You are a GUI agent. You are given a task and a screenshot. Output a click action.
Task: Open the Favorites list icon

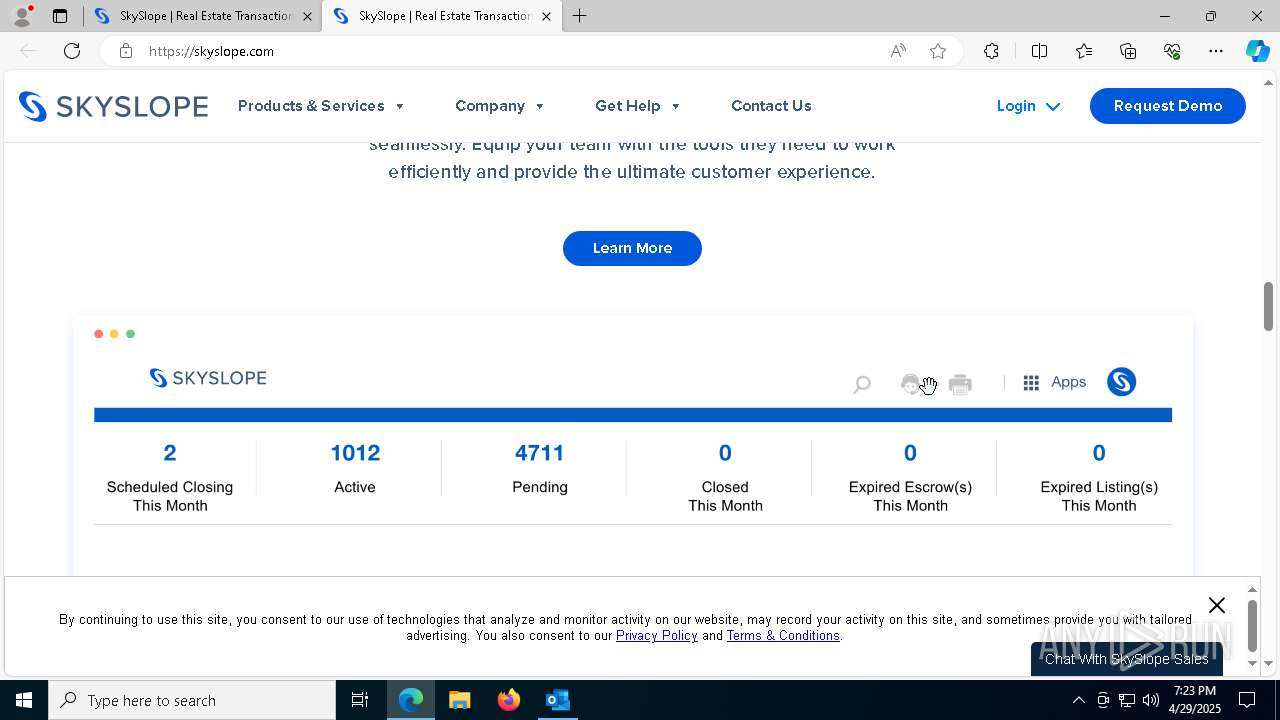point(1084,51)
